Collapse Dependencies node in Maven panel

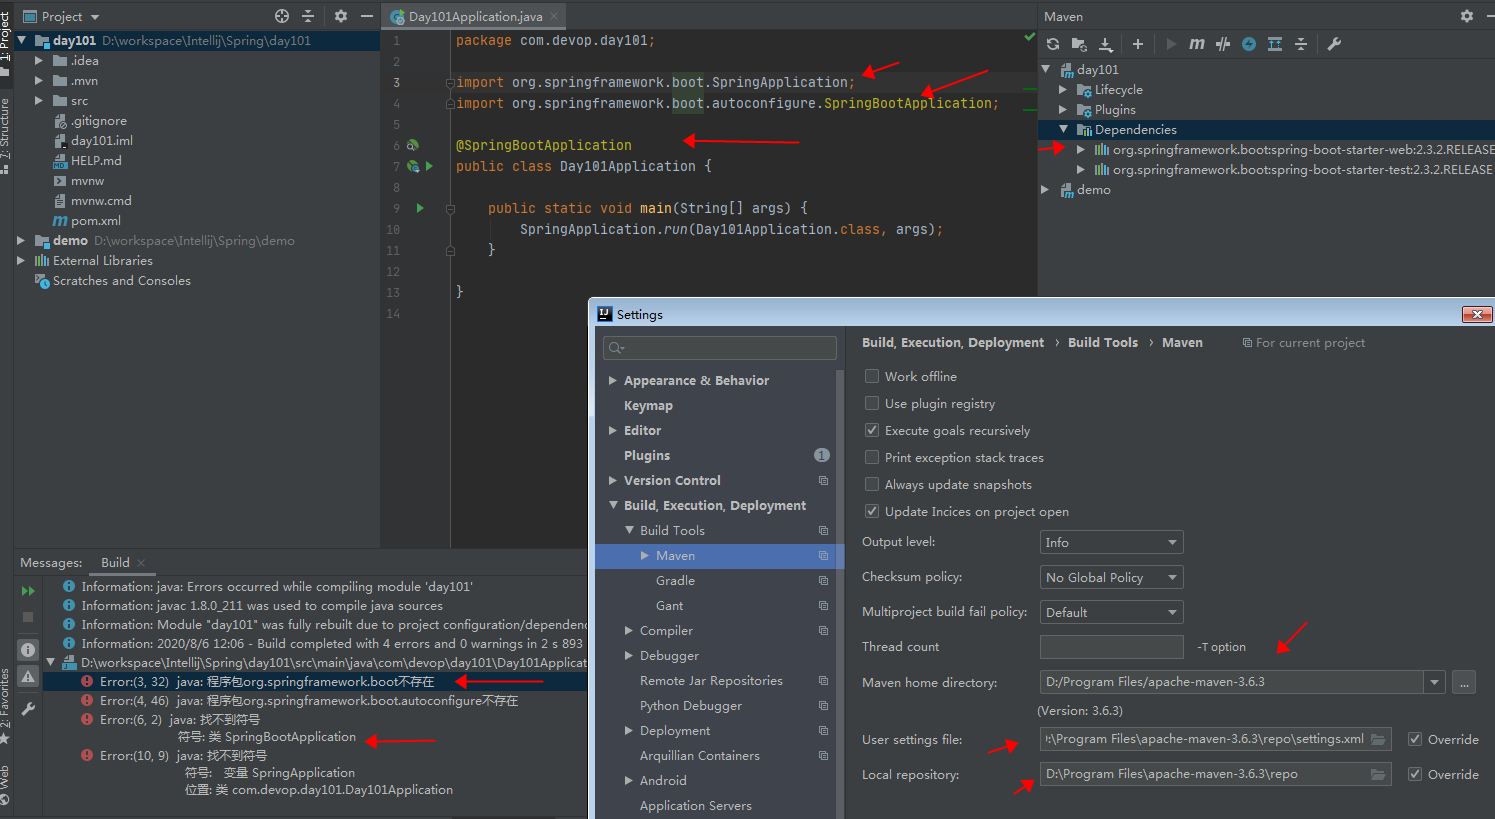[x=1063, y=129]
